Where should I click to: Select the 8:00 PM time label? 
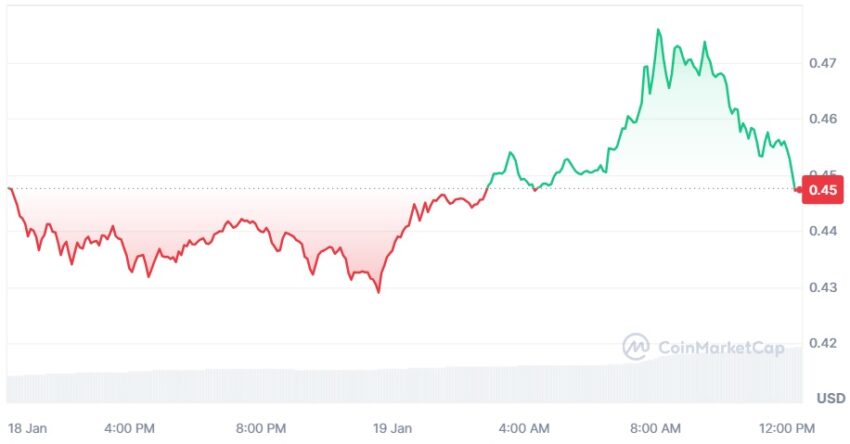pos(261,428)
